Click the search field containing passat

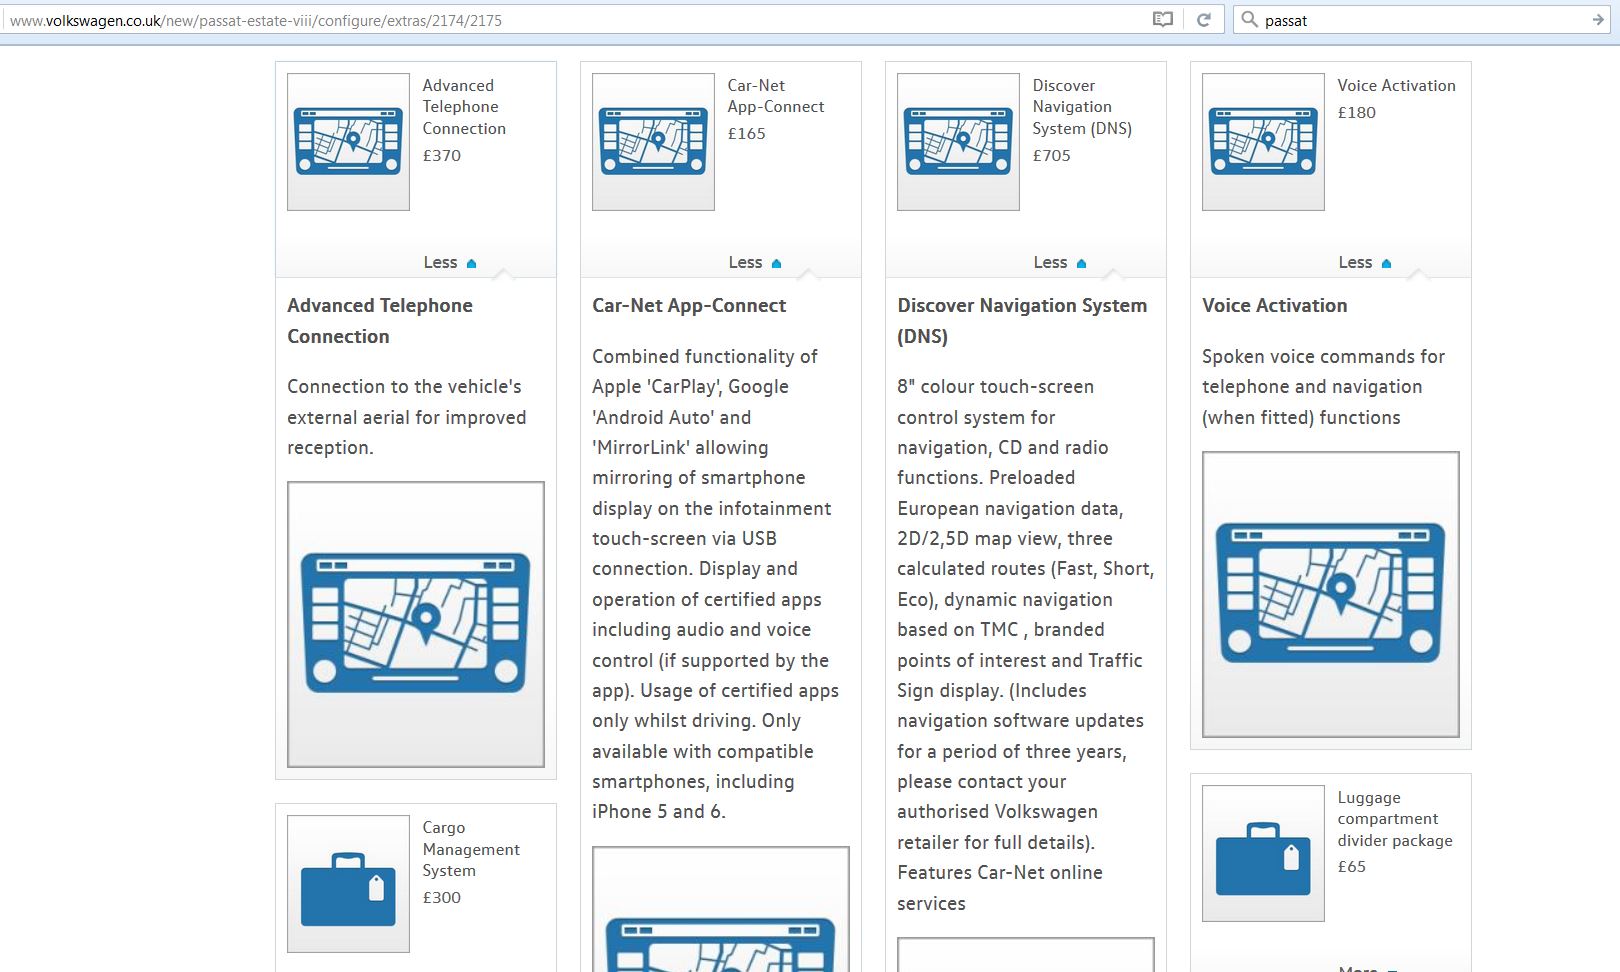[x=1420, y=20]
